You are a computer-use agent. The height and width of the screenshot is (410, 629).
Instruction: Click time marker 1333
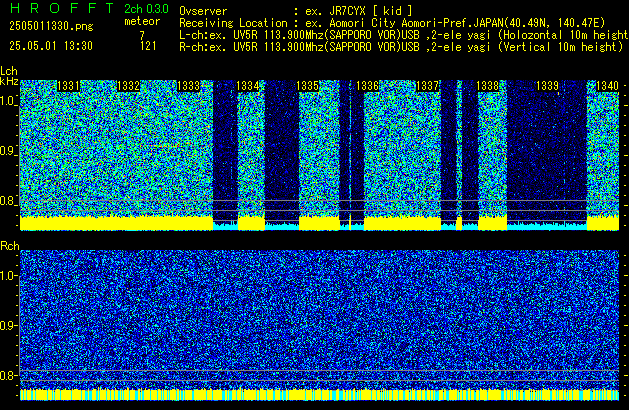click(x=188, y=86)
